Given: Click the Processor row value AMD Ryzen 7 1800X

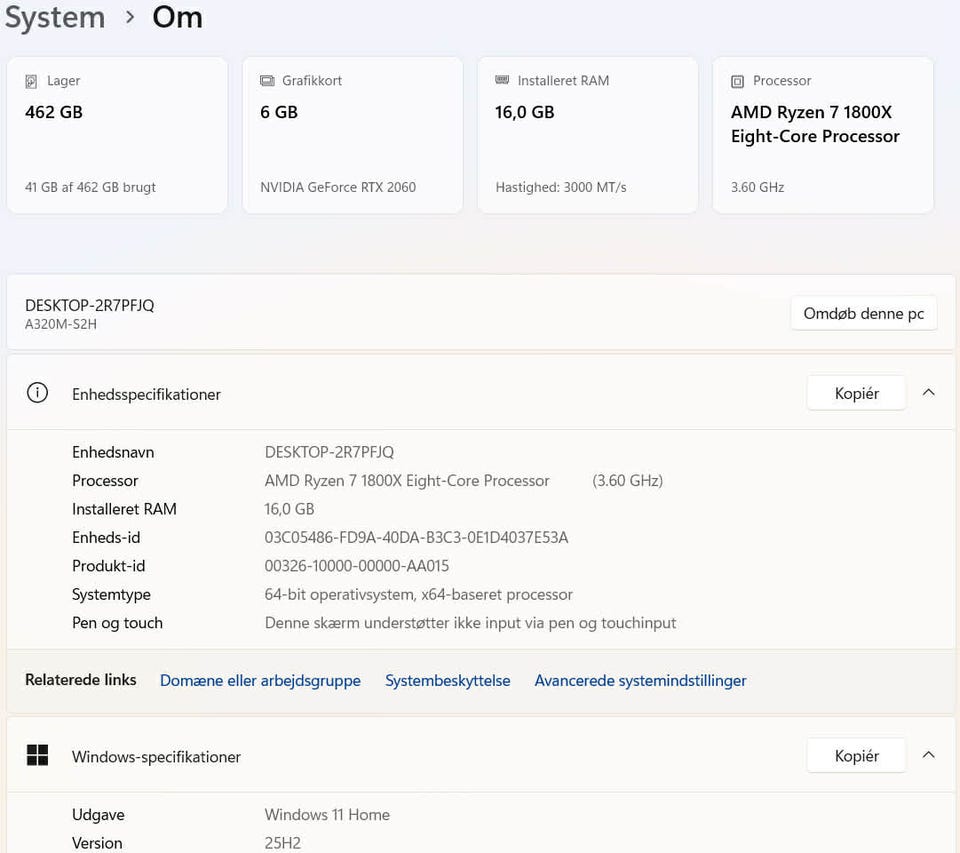Looking at the screenshot, I should click(407, 481).
